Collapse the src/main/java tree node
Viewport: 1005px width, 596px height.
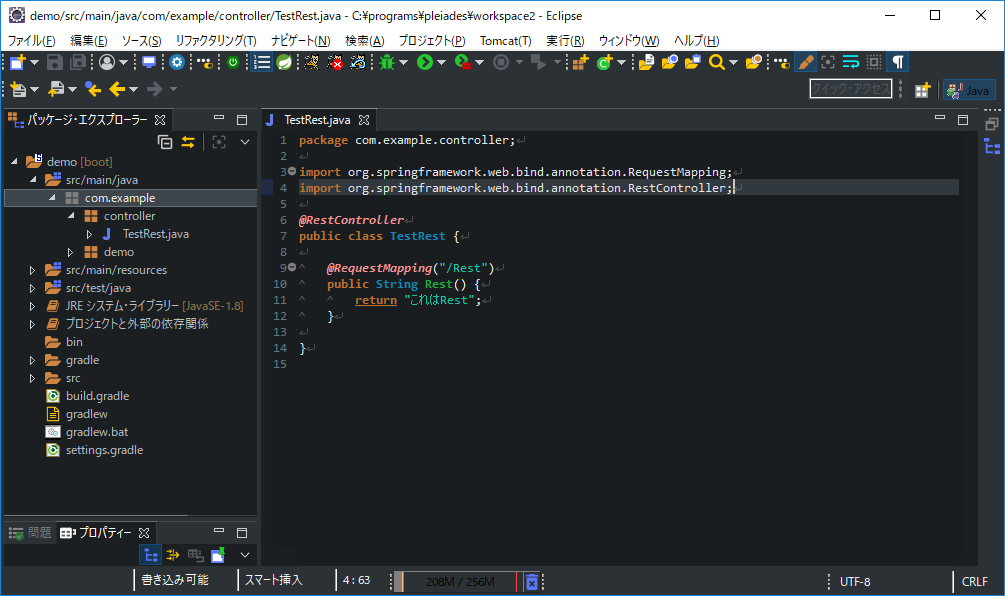(x=33, y=179)
